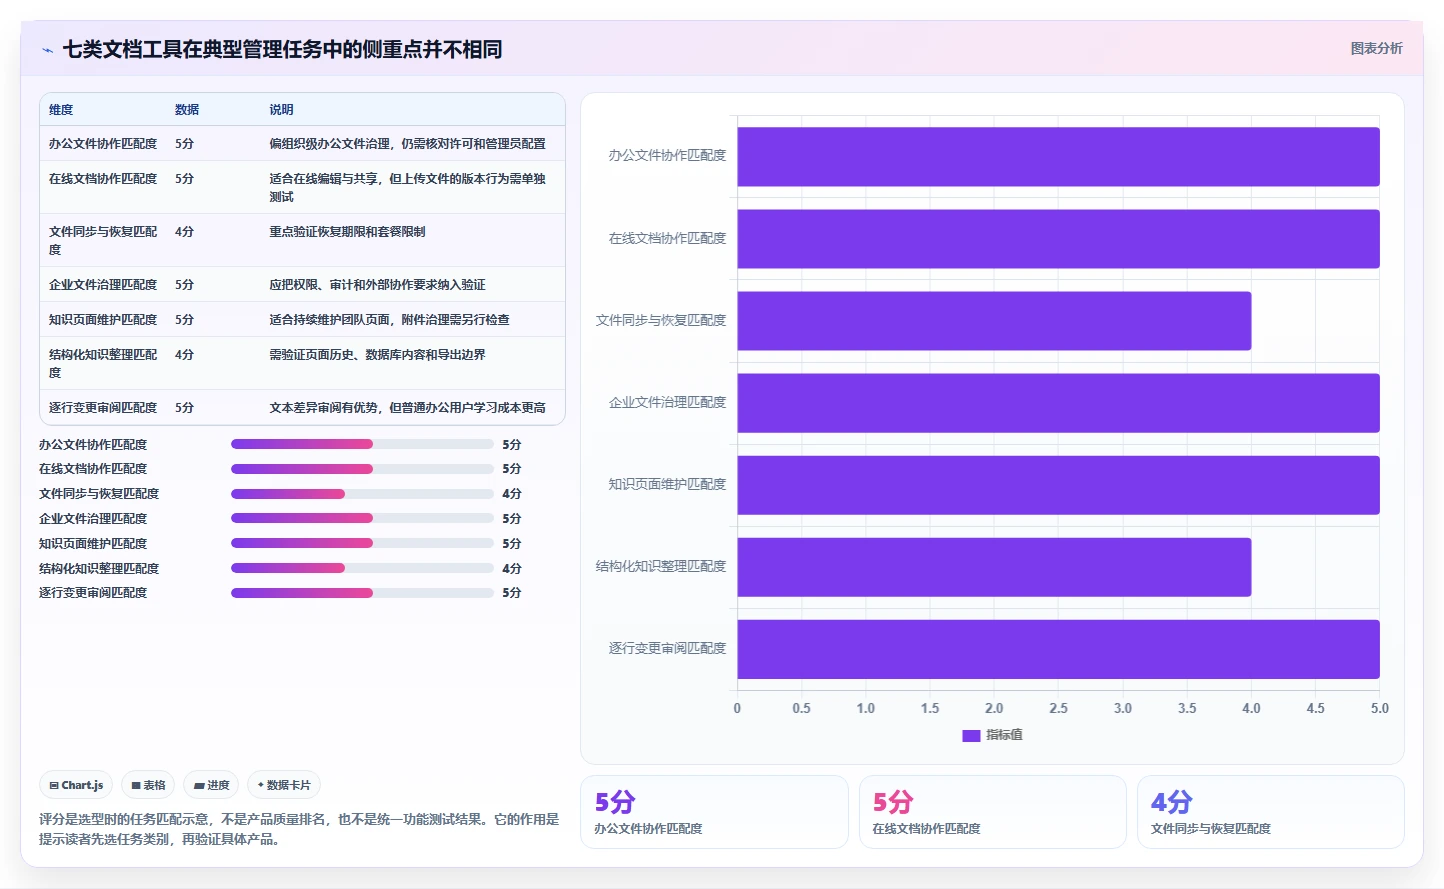
Task: Click the 说明 table column header
Action: point(281,110)
